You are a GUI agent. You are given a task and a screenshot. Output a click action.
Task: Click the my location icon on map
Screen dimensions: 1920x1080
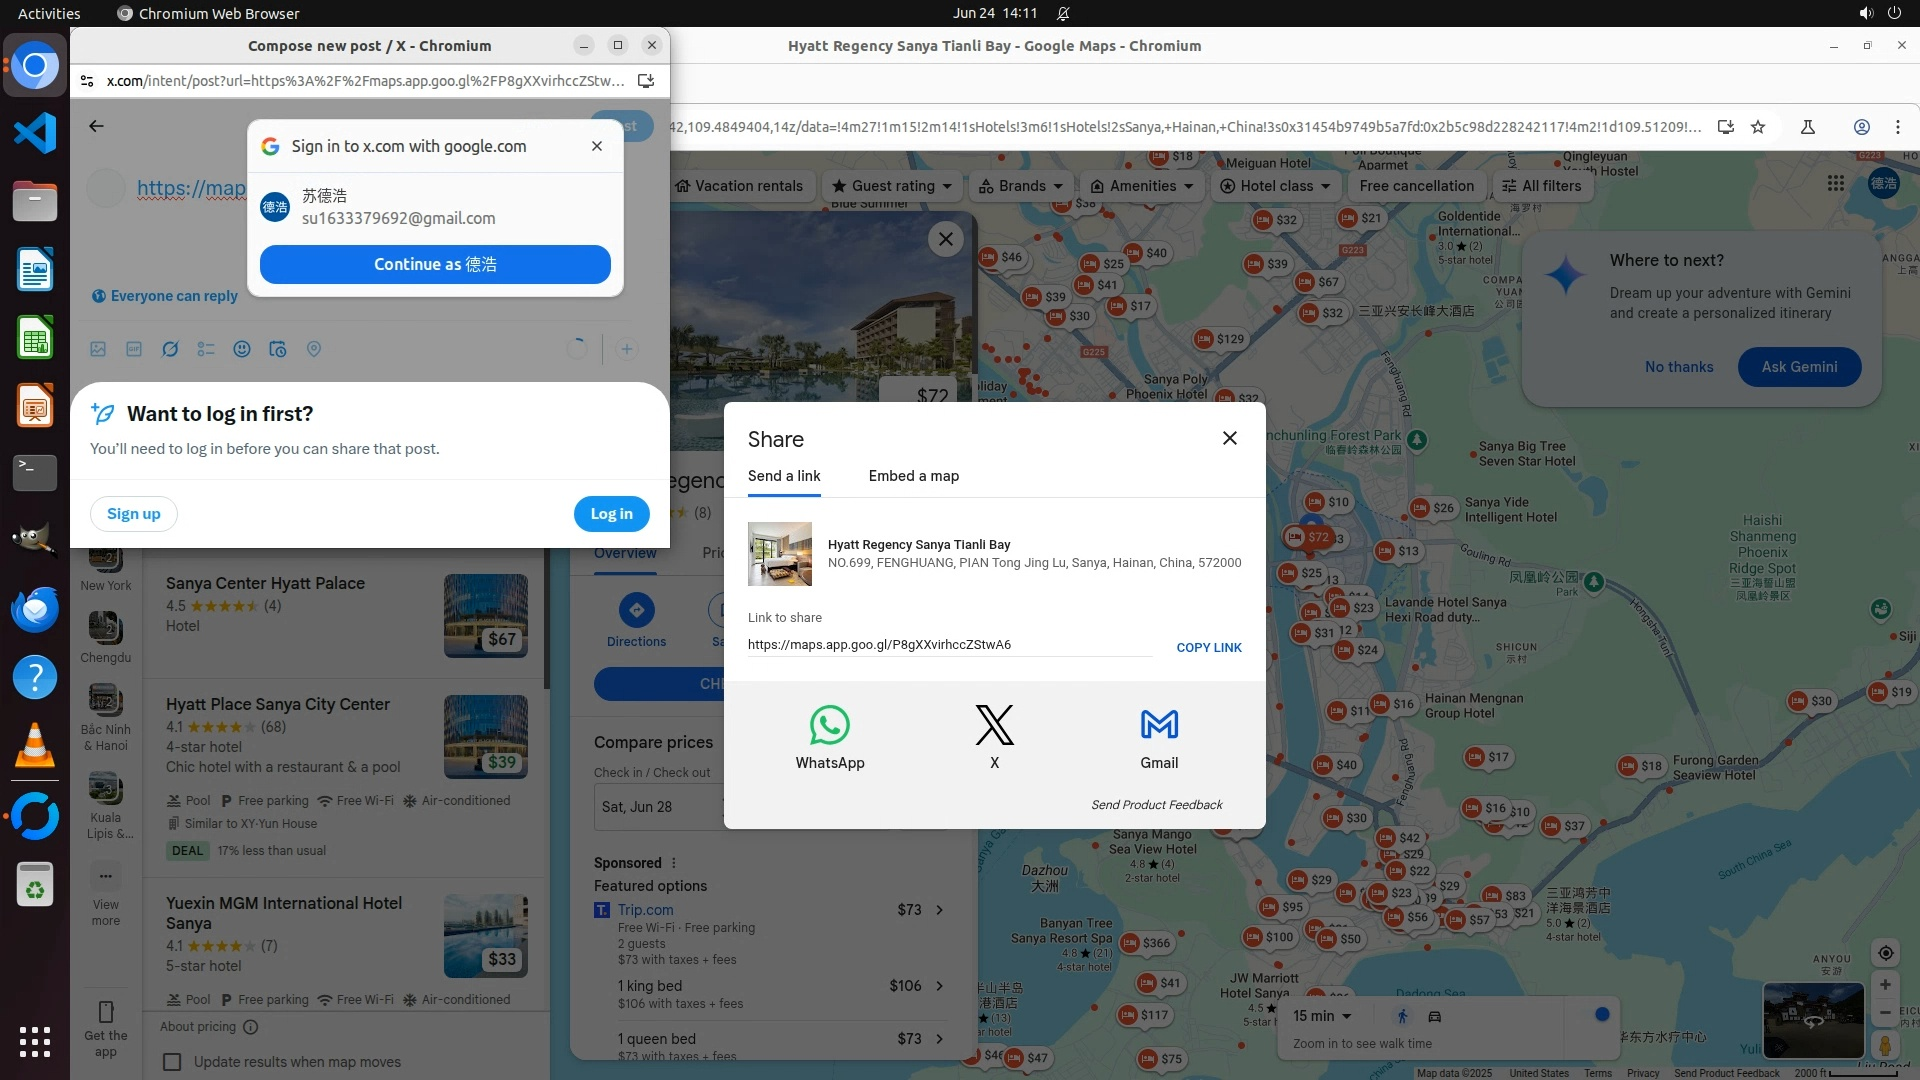pos(1885,953)
